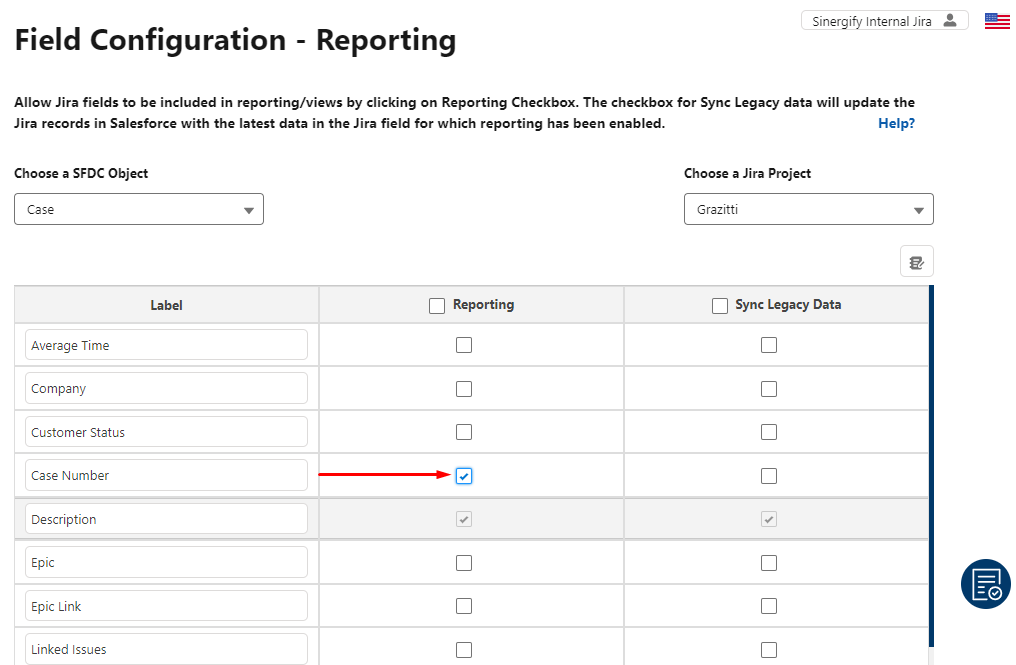
Task: Click the Epic Link label field
Action: point(167,606)
